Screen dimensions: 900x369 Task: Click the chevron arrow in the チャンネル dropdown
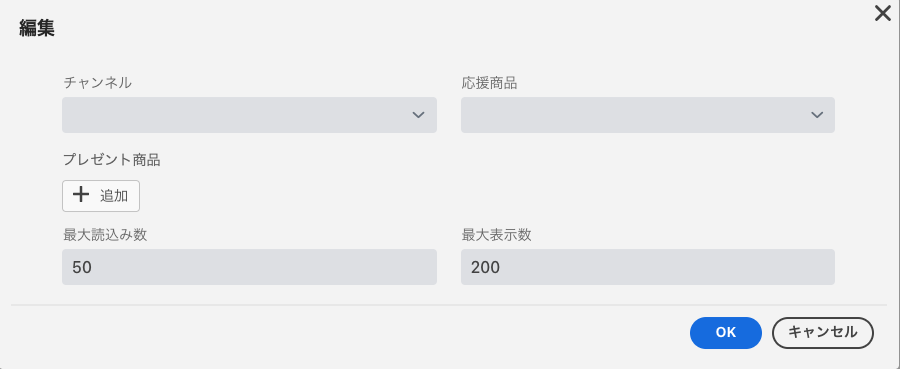pyautogui.click(x=418, y=115)
